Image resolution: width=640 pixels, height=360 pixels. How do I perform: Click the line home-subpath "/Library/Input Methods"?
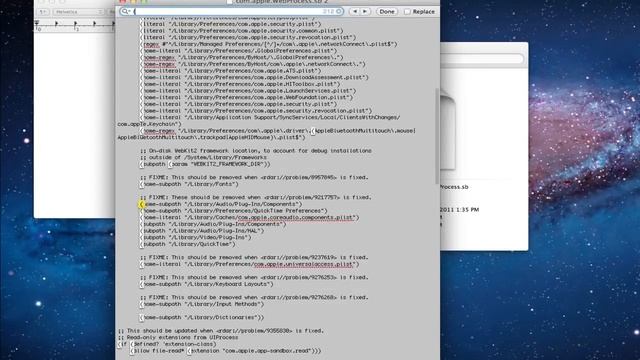tap(202, 304)
